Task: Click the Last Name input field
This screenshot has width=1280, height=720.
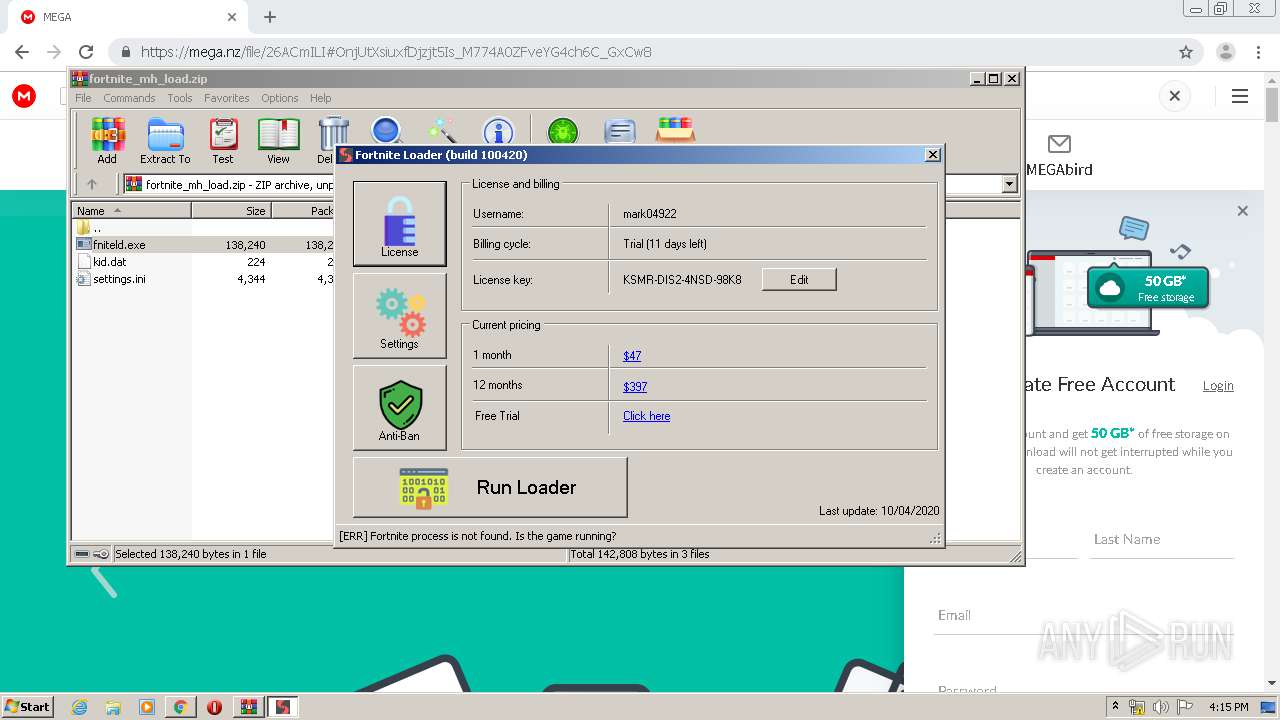Action: [x=1162, y=539]
